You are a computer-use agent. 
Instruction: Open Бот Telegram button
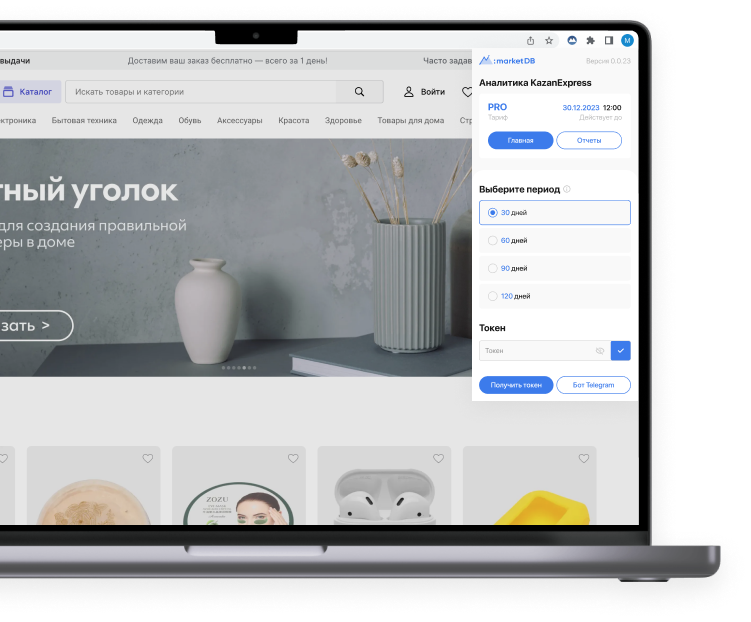click(x=593, y=385)
